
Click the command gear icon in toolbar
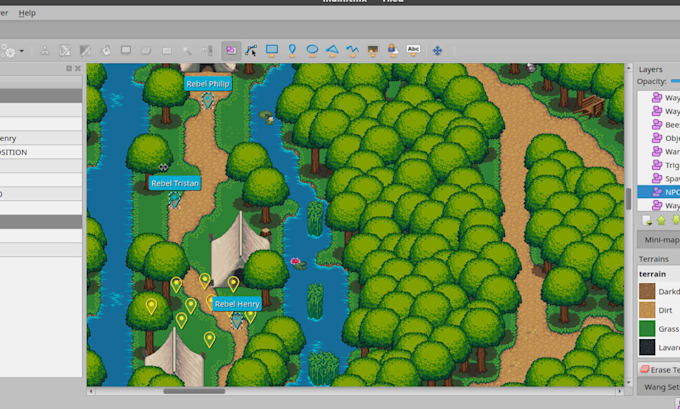pyautogui.click(x=8, y=51)
